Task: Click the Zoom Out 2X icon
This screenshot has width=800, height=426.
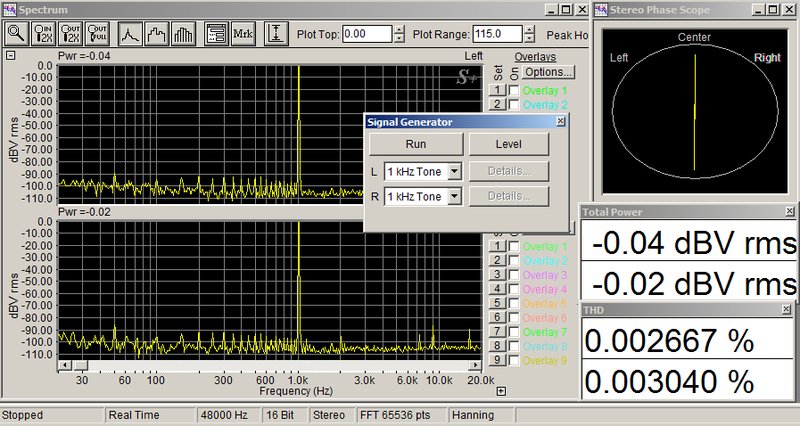Action: [70, 34]
